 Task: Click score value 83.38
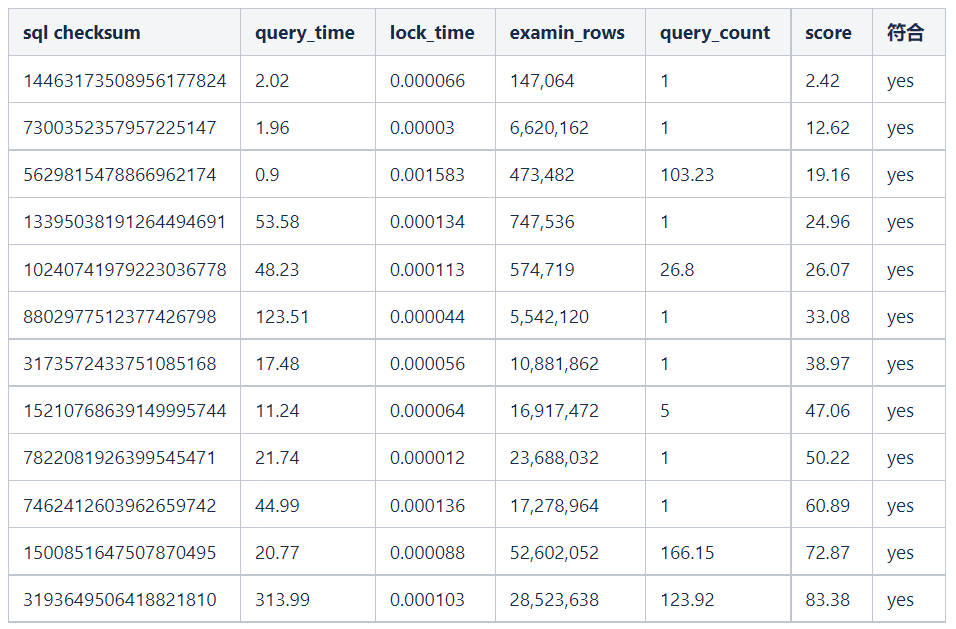(x=827, y=600)
